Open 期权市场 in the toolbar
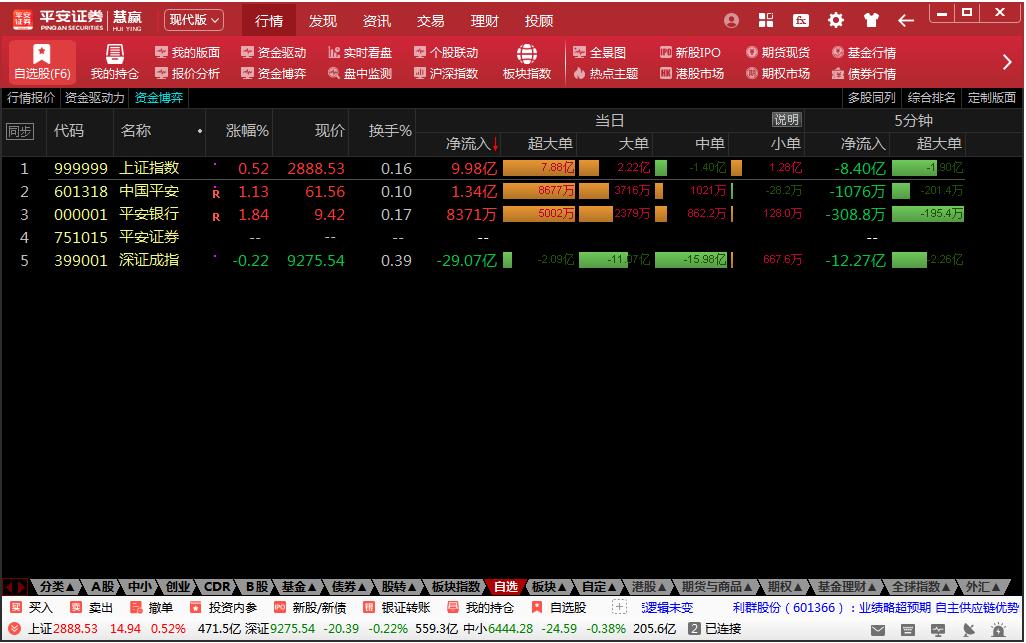The width and height of the screenshot is (1026, 643). tap(778, 73)
